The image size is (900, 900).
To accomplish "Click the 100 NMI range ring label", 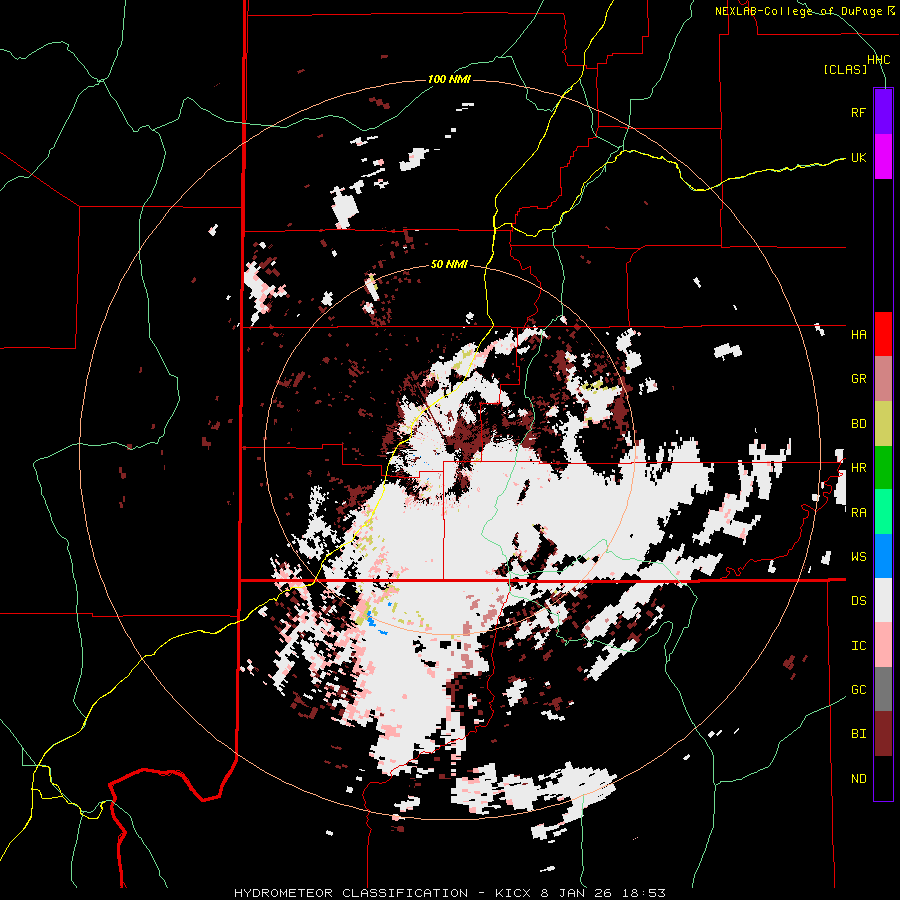I will tap(449, 79).
